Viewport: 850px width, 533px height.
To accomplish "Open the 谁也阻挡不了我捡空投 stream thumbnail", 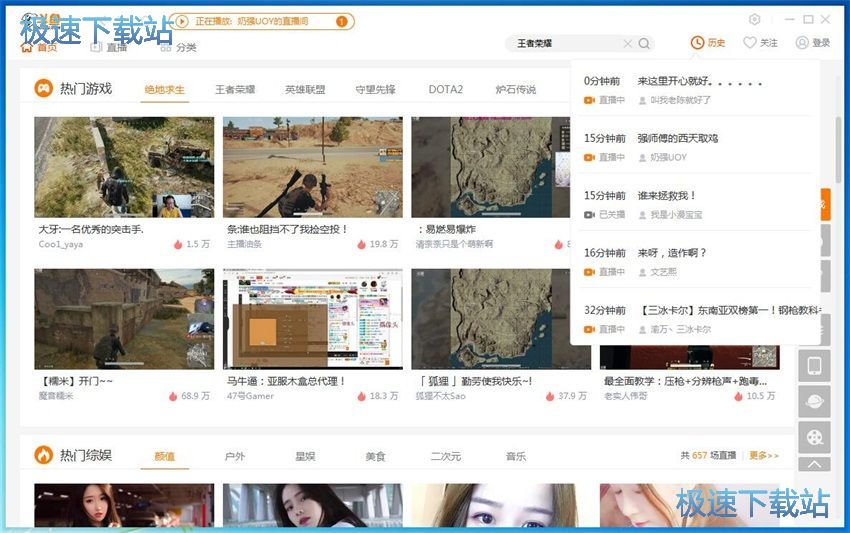I will click(313, 167).
